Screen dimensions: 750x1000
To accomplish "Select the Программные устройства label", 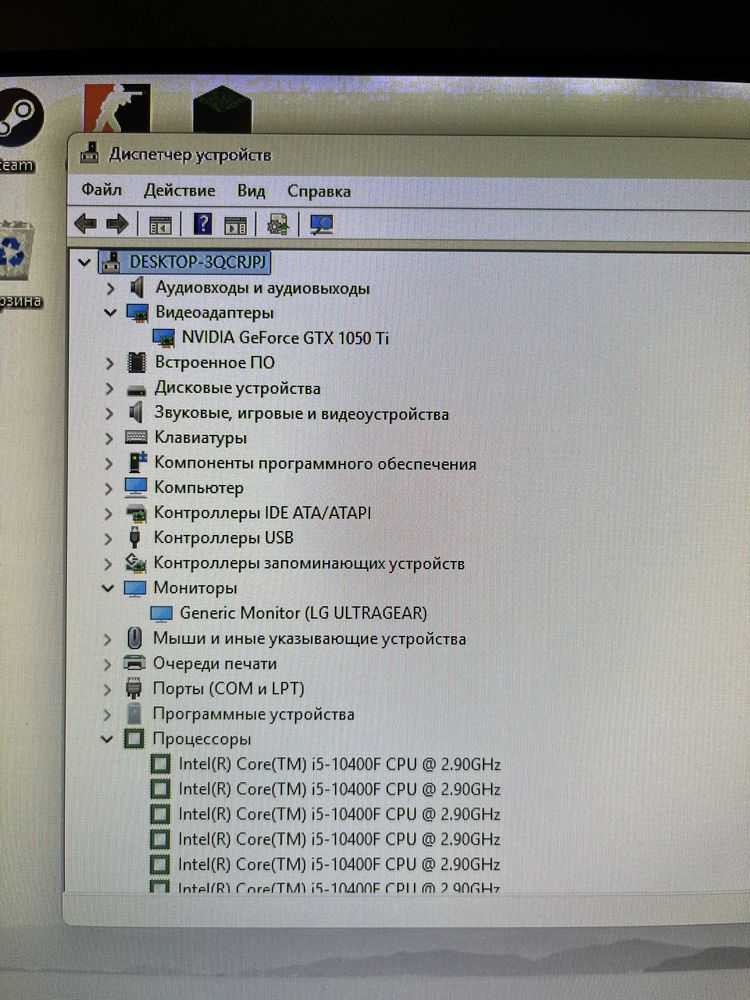I will pyautogui.click(x=253, y=714).
